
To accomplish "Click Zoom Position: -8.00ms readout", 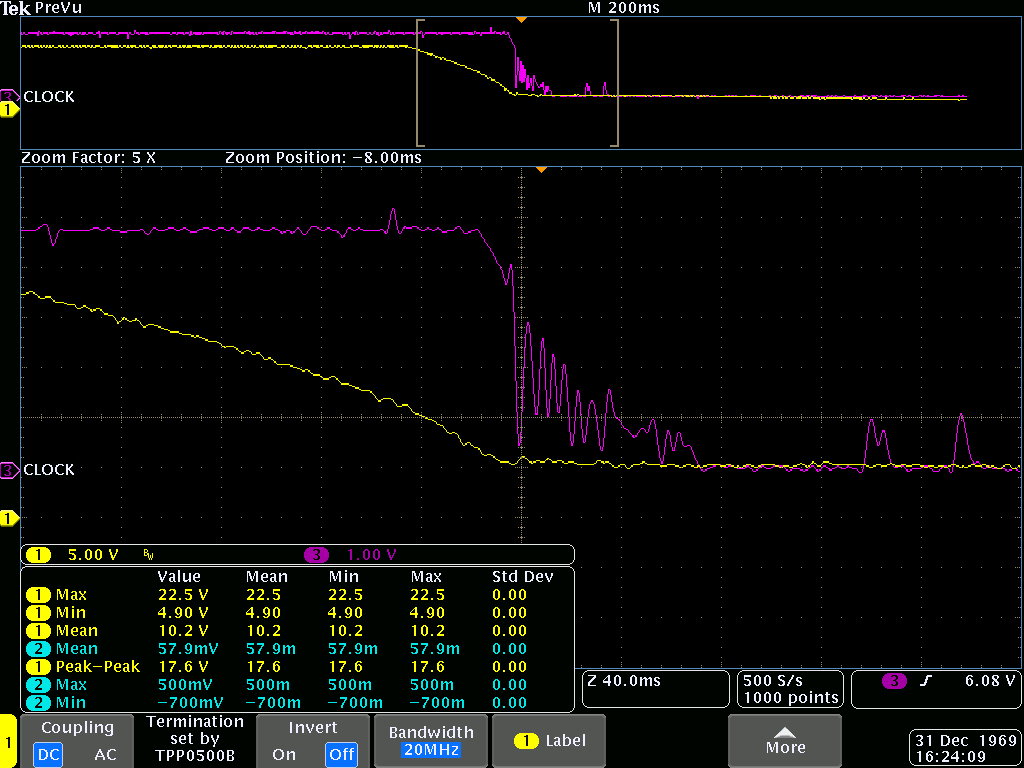I will [x=323, y=158].
